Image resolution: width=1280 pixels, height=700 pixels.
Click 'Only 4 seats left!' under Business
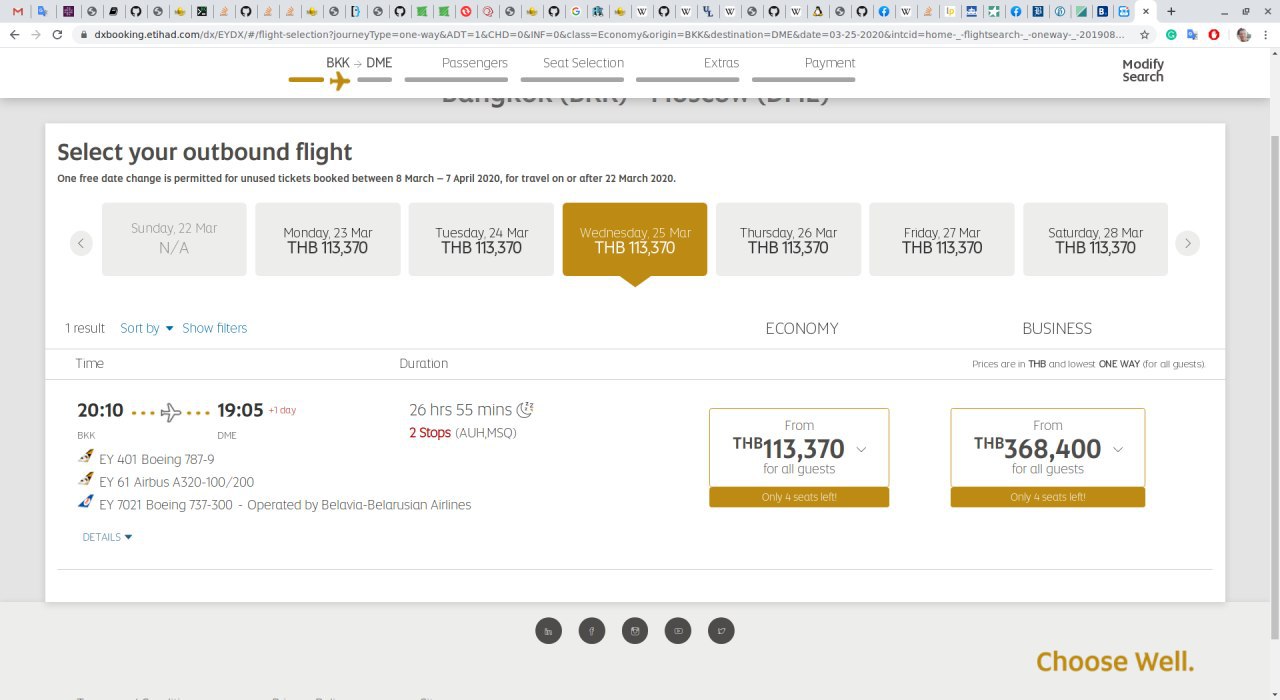(x=1047, y=497)
